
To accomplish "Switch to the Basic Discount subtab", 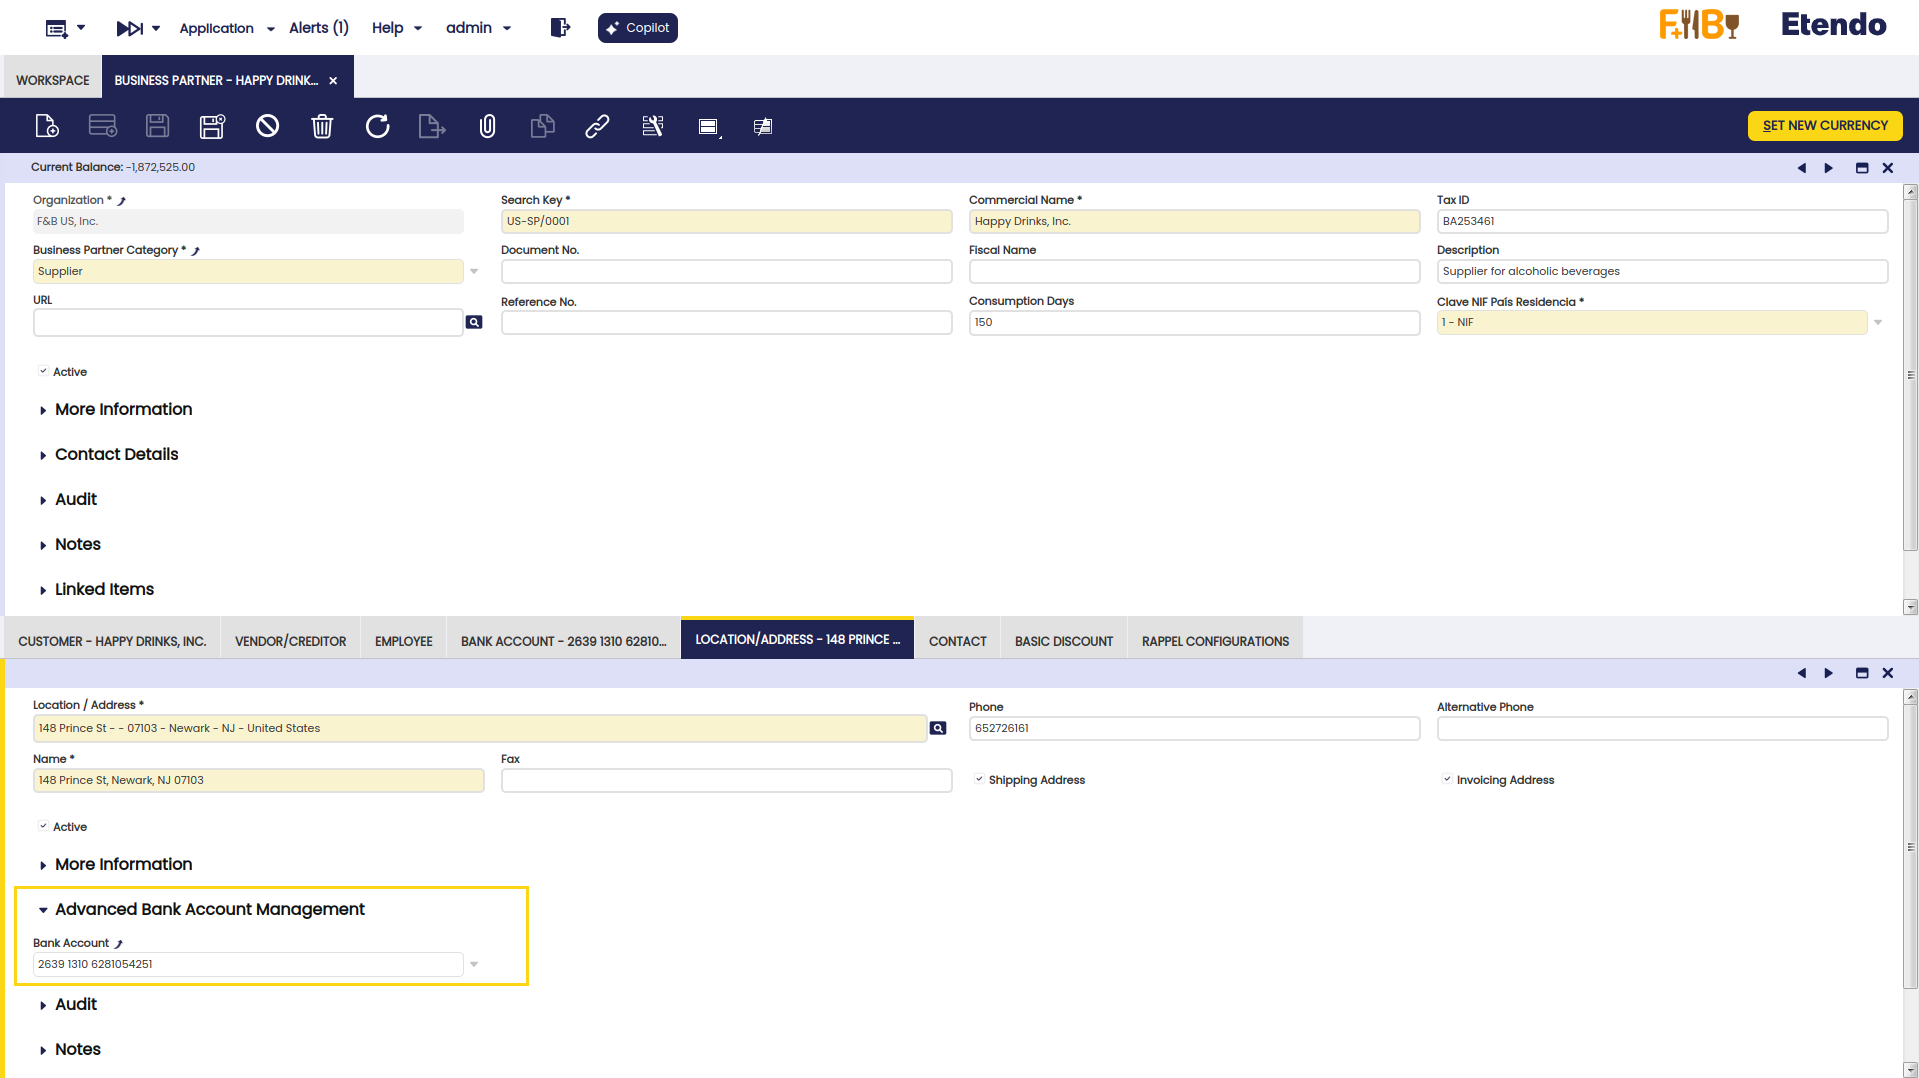I will point(1064,641).
